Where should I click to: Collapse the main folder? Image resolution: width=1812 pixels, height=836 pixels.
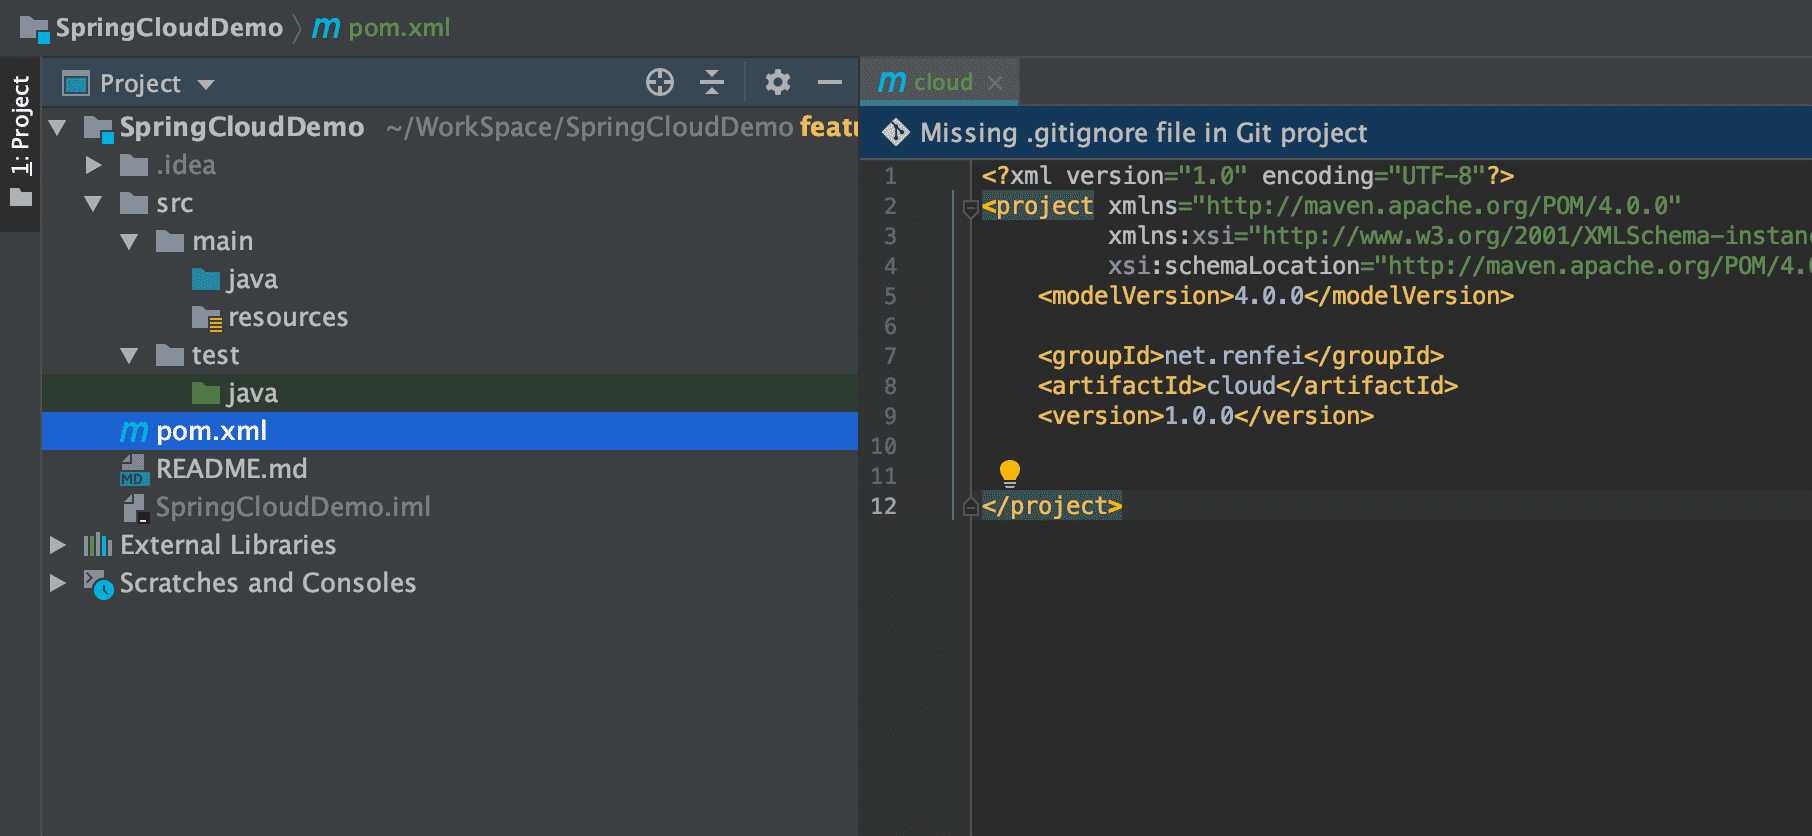coord(129,241)
